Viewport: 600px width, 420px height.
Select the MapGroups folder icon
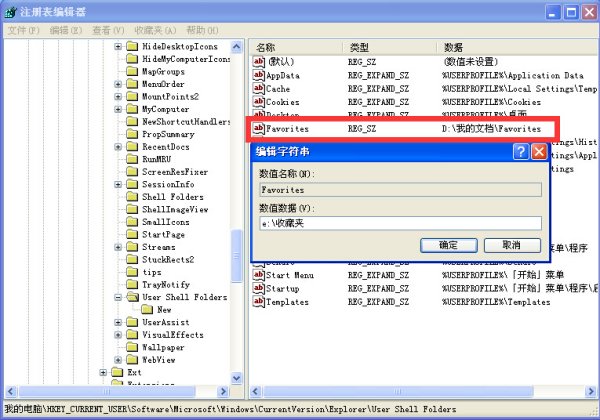coord(132,72)
